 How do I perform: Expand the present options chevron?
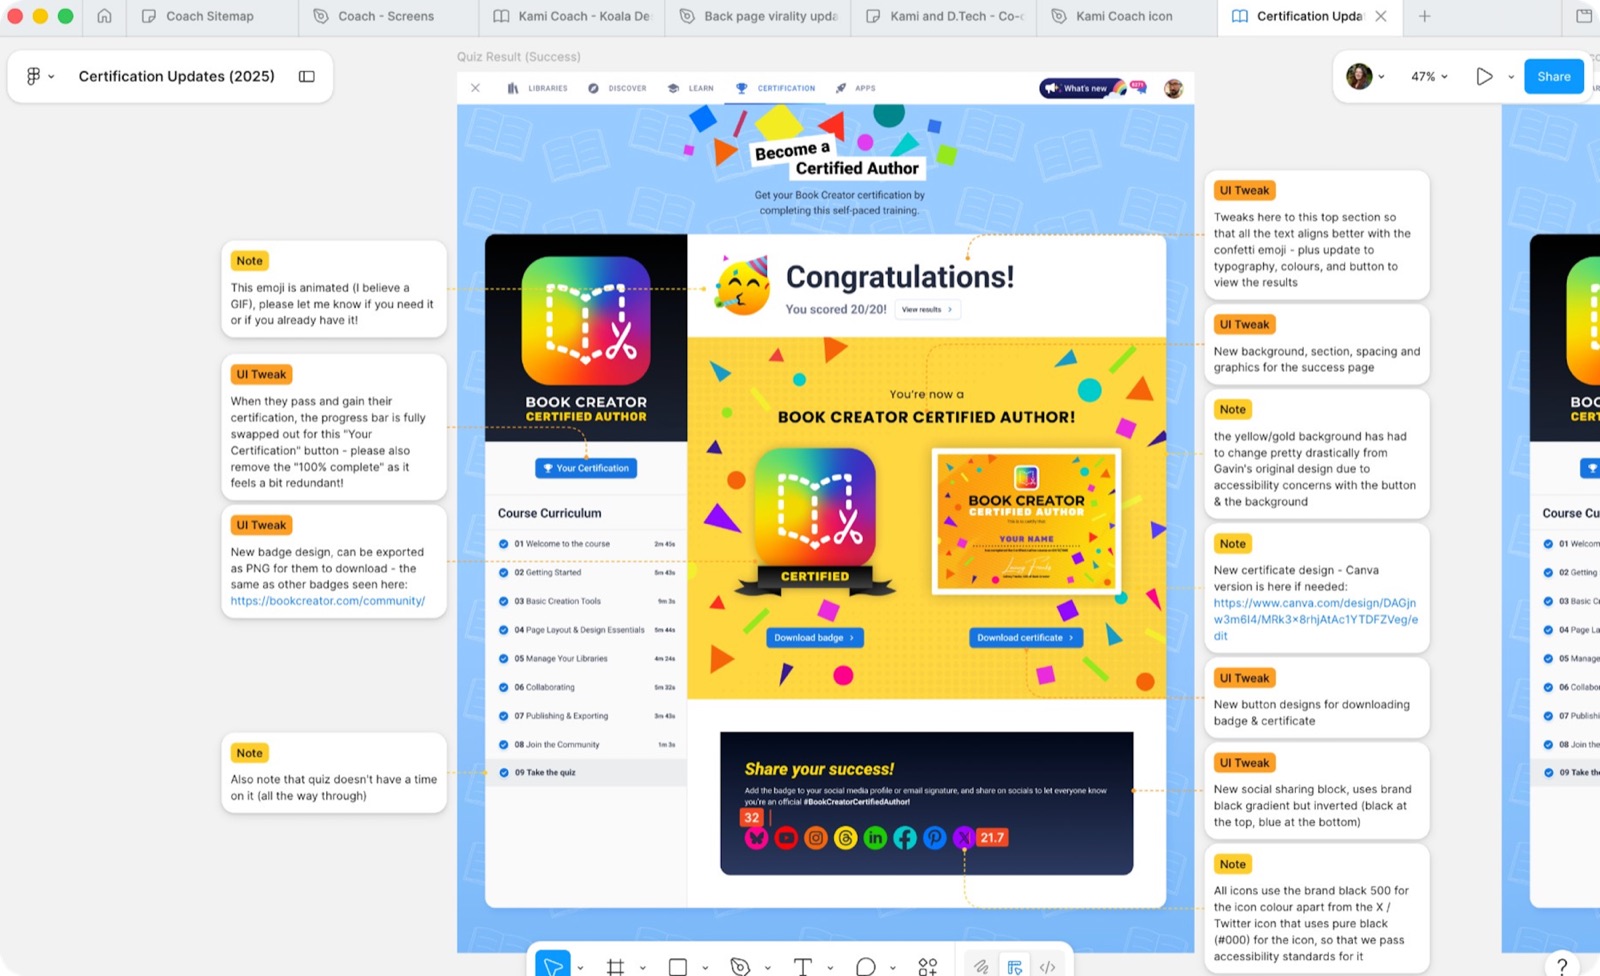[1511, 77]
